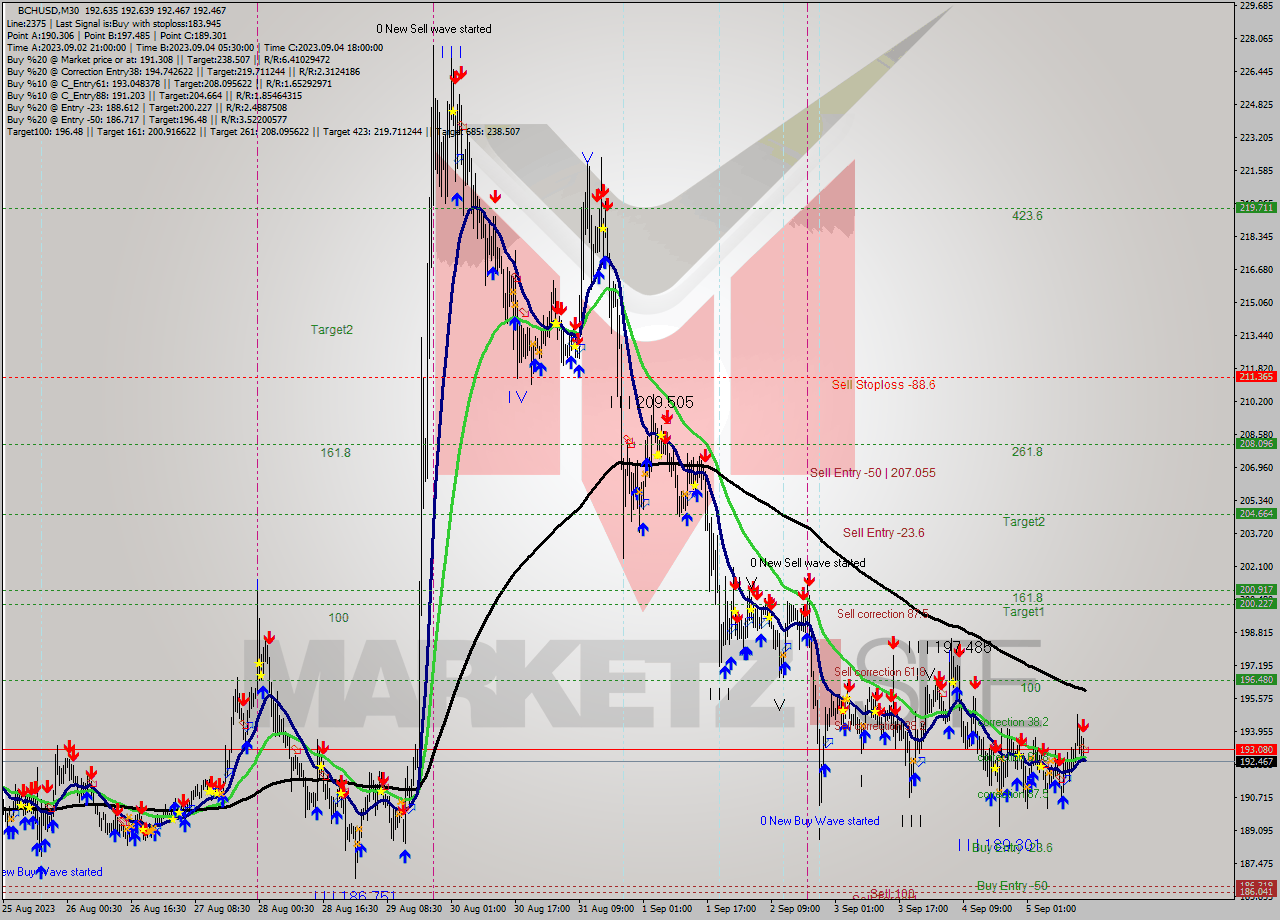
Task: Click the '3 Sep 17:00' time label
Action: click(923, 909)
